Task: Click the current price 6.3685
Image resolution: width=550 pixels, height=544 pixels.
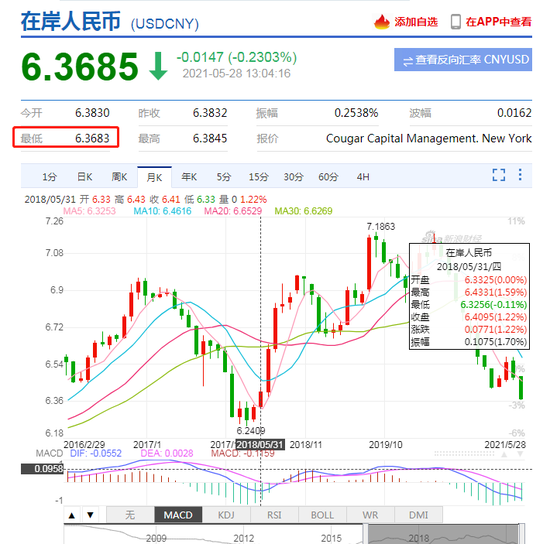Action: pyautogui.click(x=80, y=67)
